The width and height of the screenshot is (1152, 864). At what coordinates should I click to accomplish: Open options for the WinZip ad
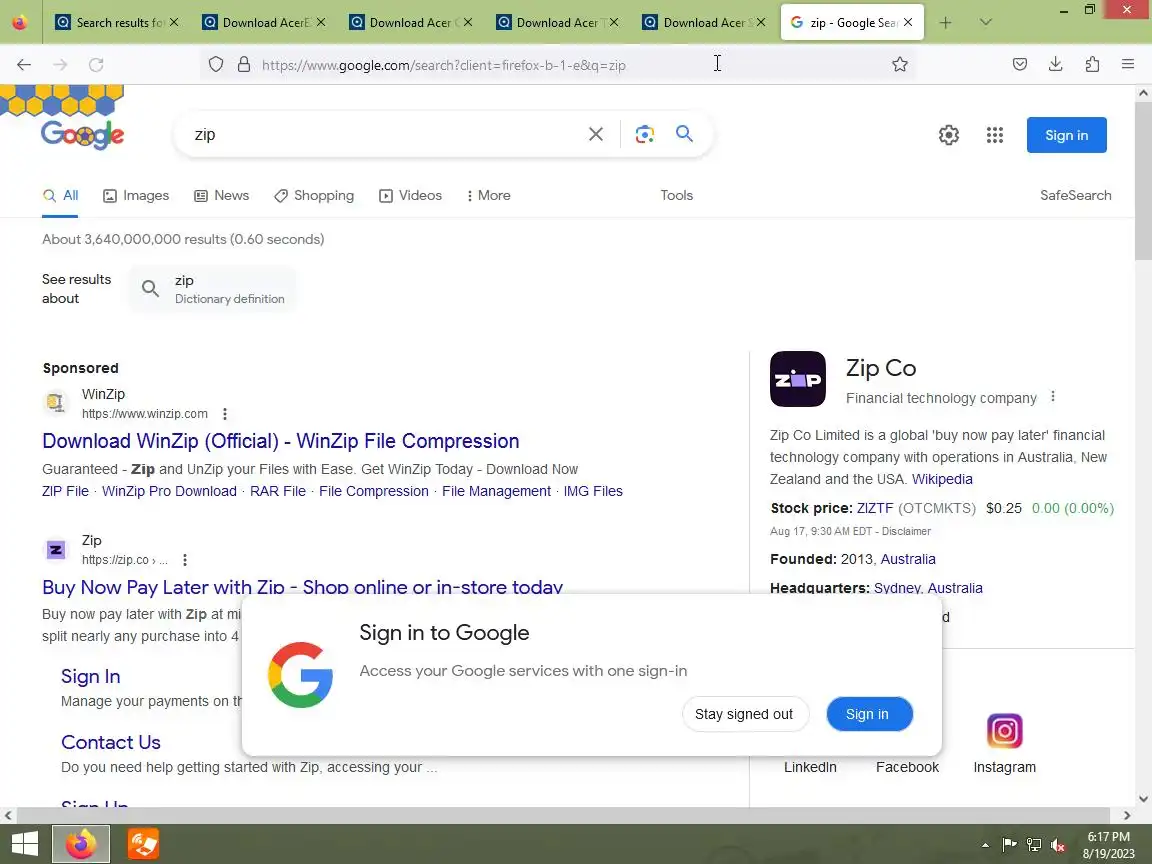225,414
